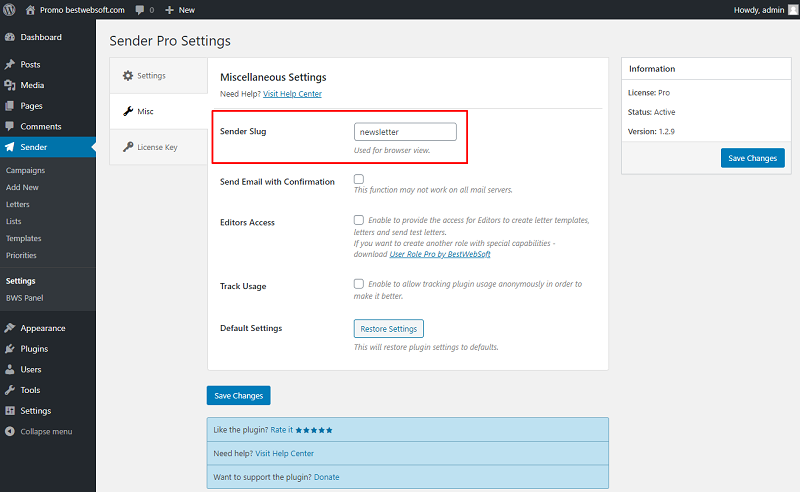The width and height of the screenshot is (800, 492).
Task: Click the plus New icon
Action: (170, 10)
